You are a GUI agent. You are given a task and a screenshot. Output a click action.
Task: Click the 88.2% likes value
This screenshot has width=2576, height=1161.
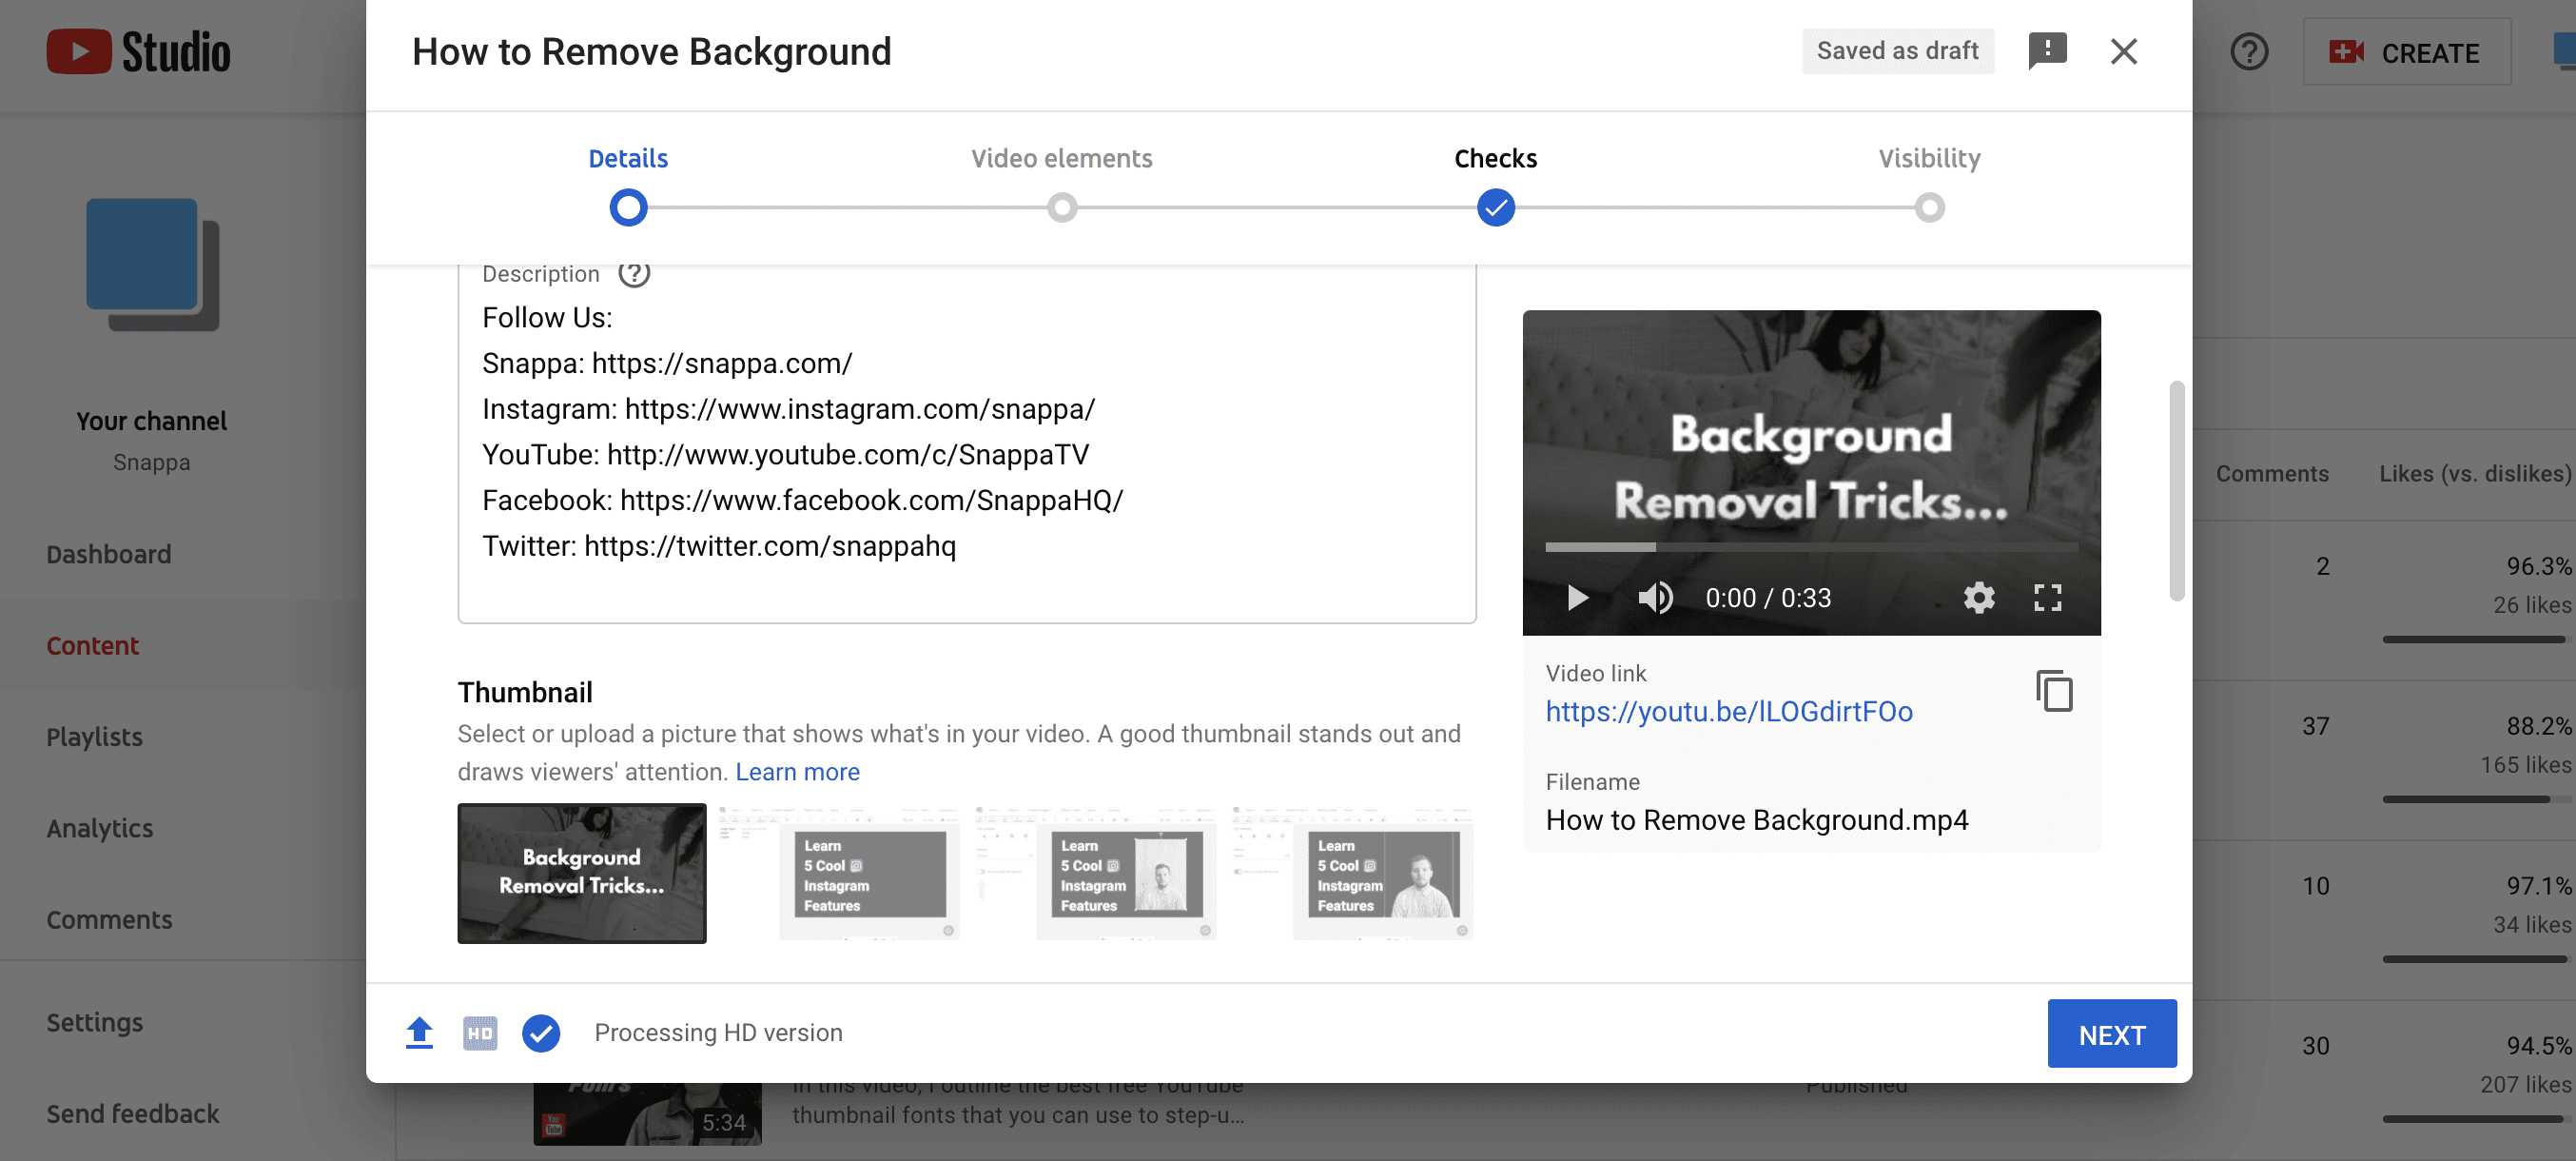coord(2537,726)
